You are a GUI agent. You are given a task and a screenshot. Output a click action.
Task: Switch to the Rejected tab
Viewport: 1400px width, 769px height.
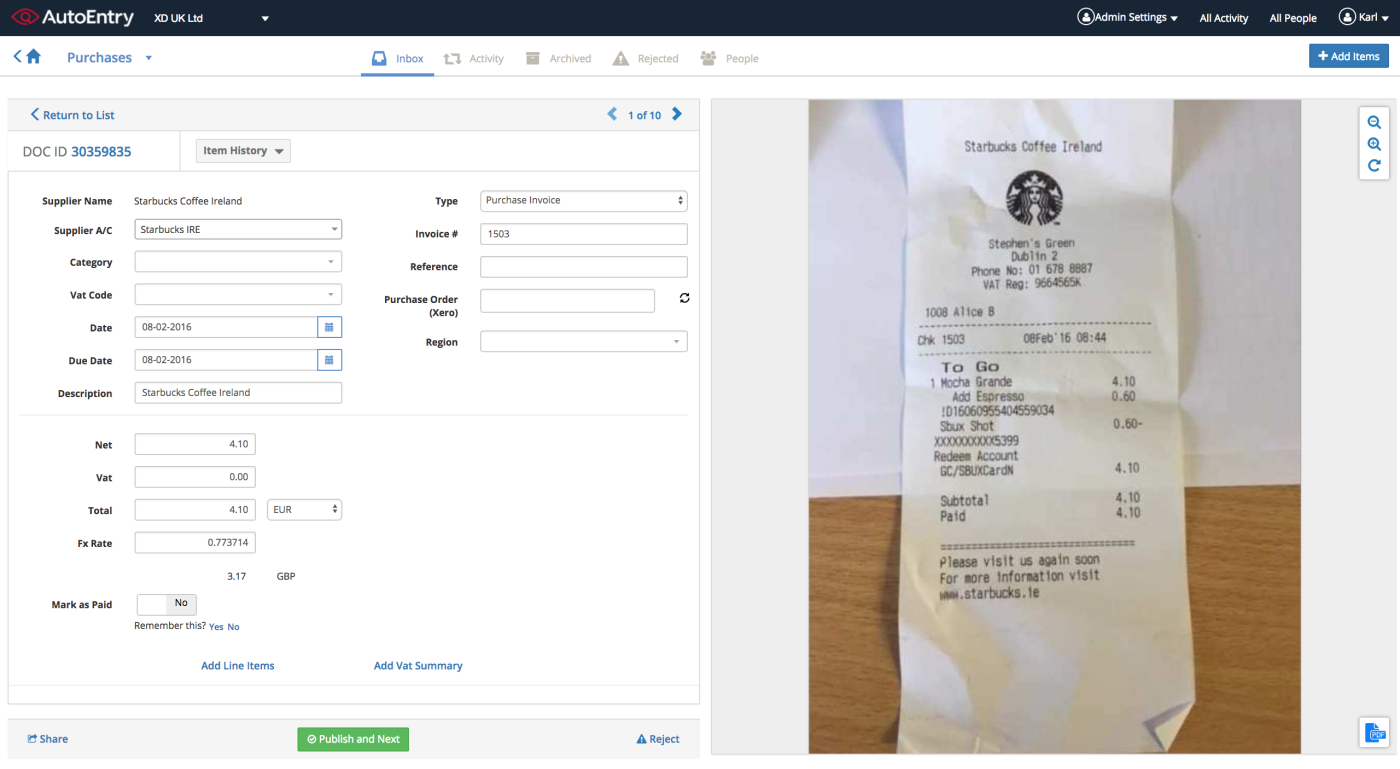point(646,59)
